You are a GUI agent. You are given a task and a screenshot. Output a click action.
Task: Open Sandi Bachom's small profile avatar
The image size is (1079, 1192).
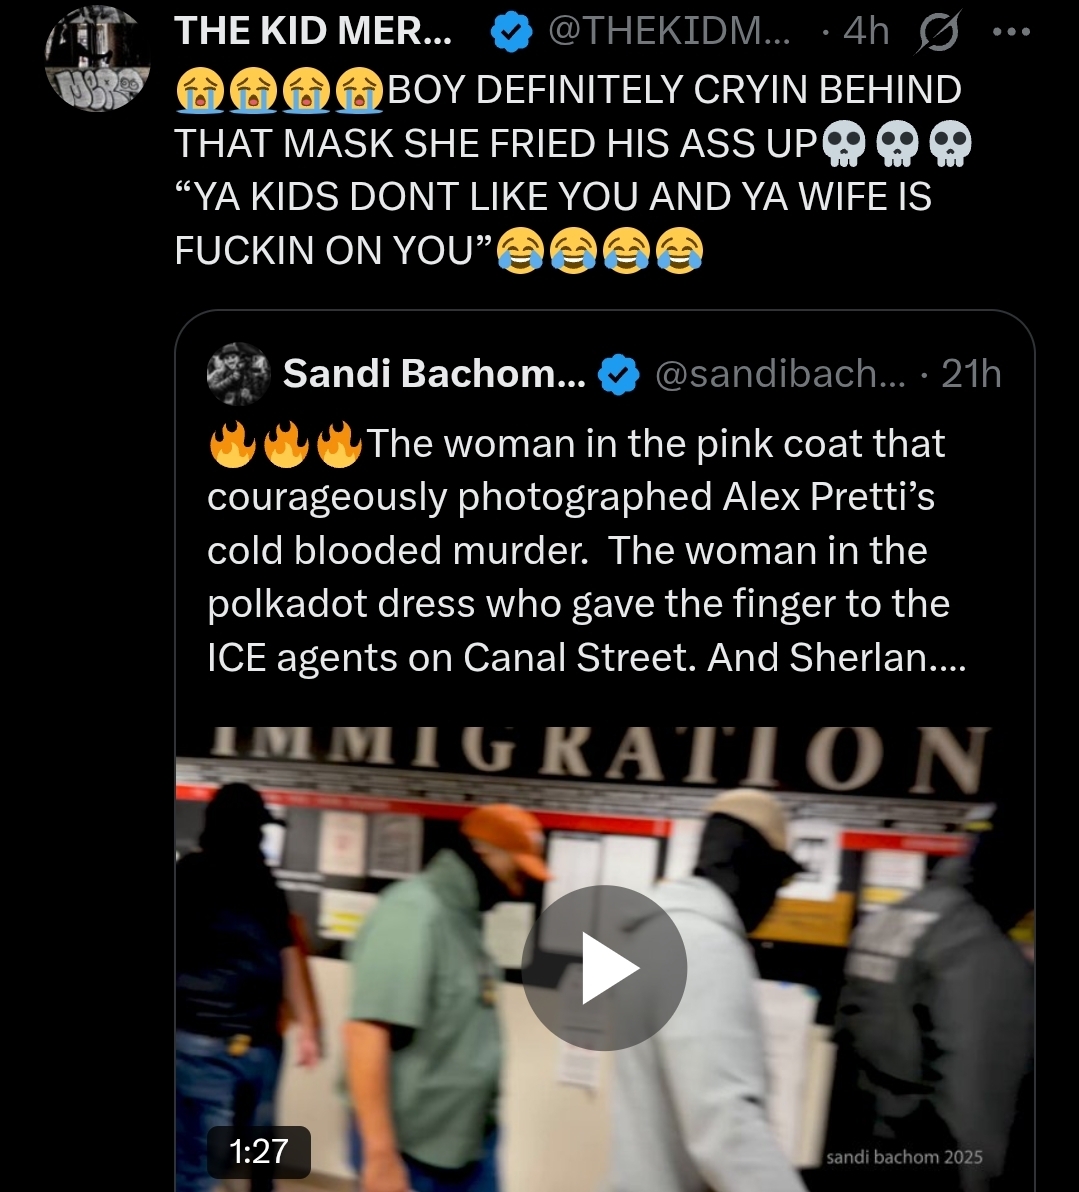pyautogui.click(x=239, y=373)
